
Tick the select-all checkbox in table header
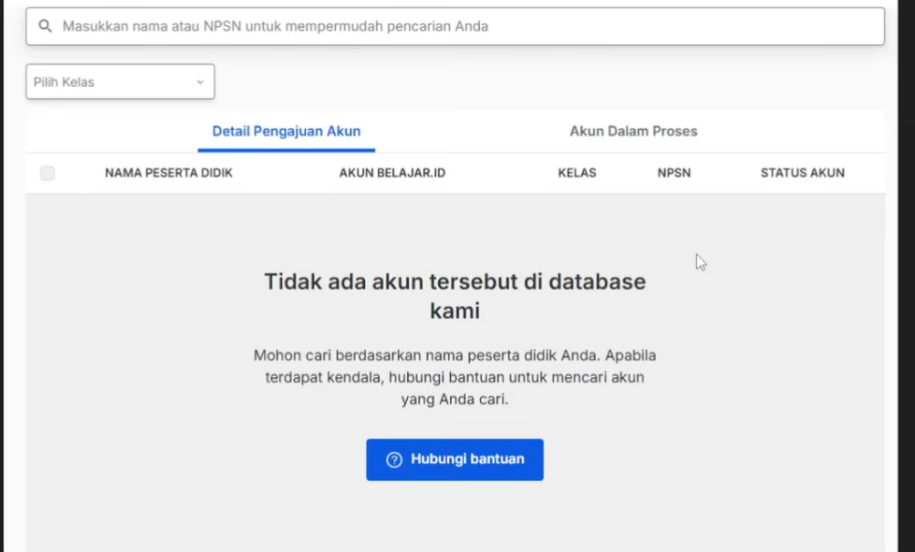47,173
